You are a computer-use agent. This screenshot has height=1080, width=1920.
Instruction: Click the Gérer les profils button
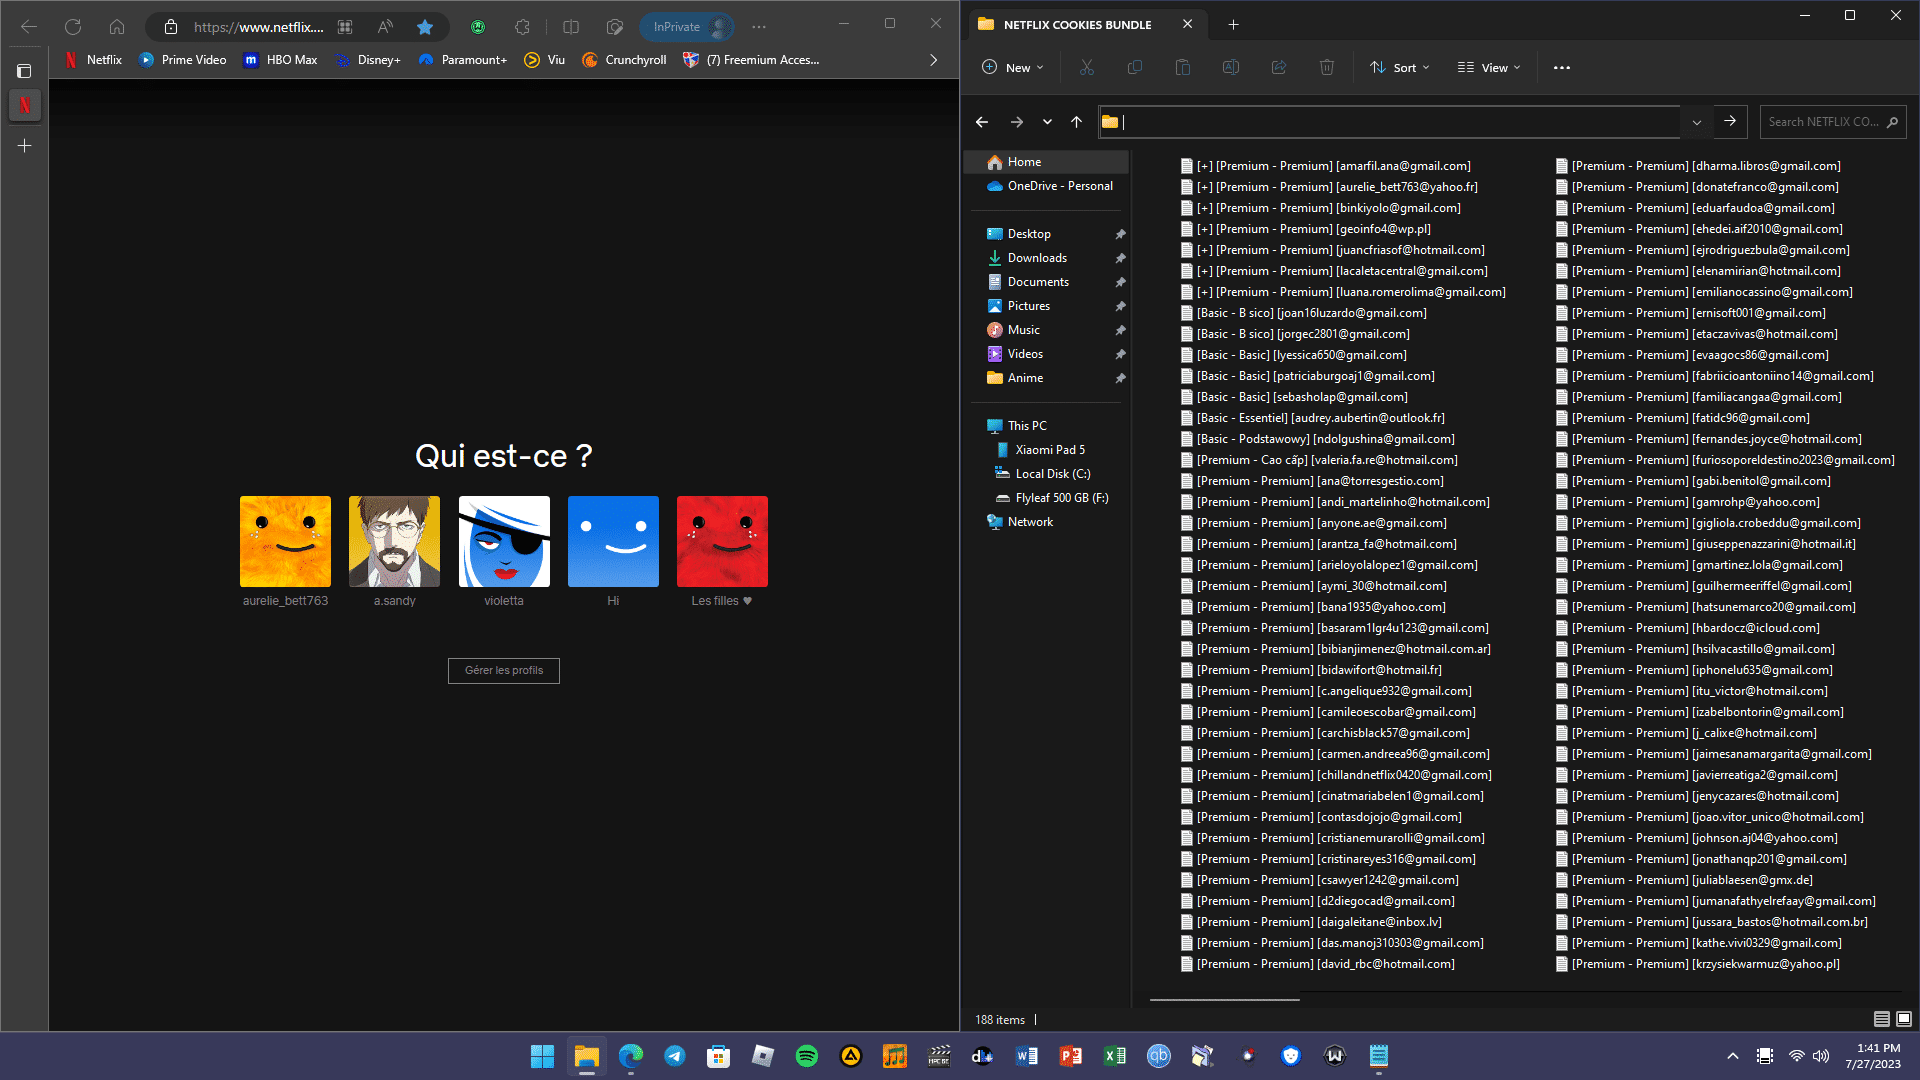coord(504,670)
